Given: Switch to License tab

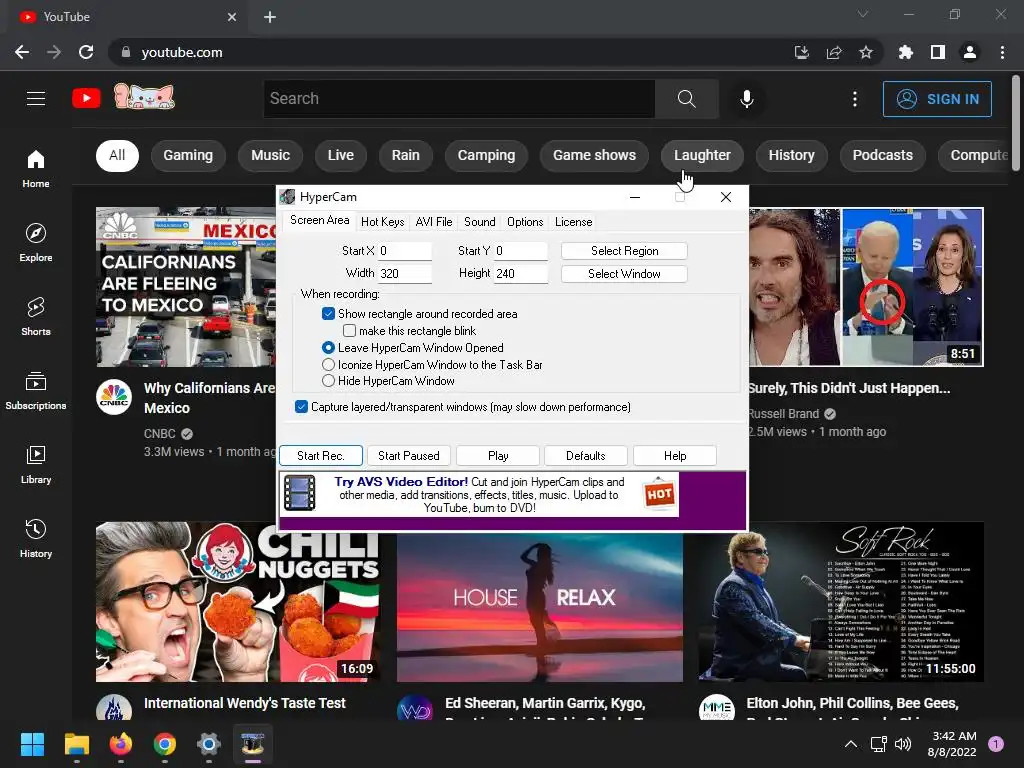Looking at the screenshot, I should pyautogui.click(x=573, y=222).
